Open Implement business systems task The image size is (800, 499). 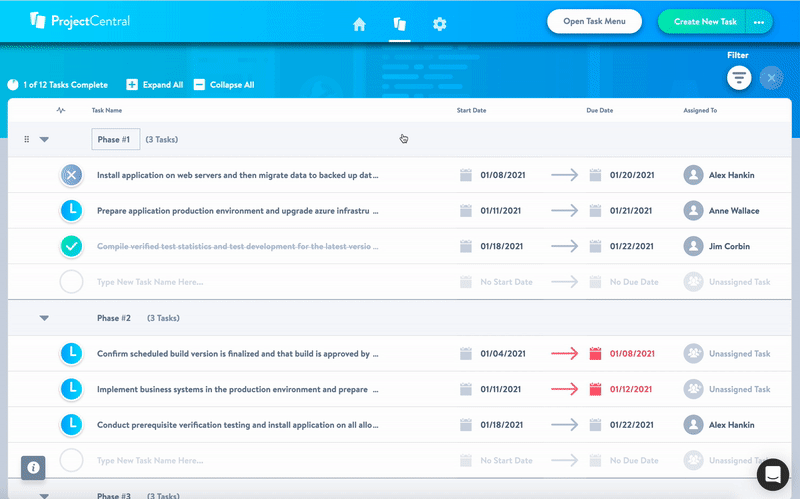click(238, 389)
